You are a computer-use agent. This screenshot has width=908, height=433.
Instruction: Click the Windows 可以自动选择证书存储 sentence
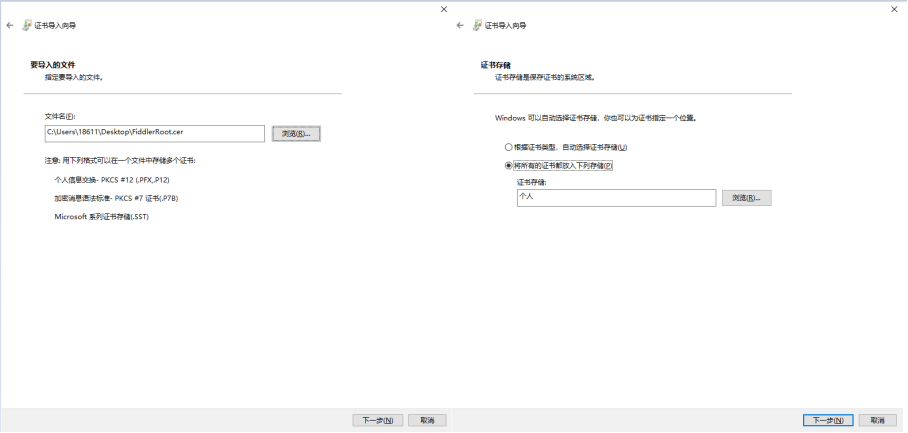[595, 118]
